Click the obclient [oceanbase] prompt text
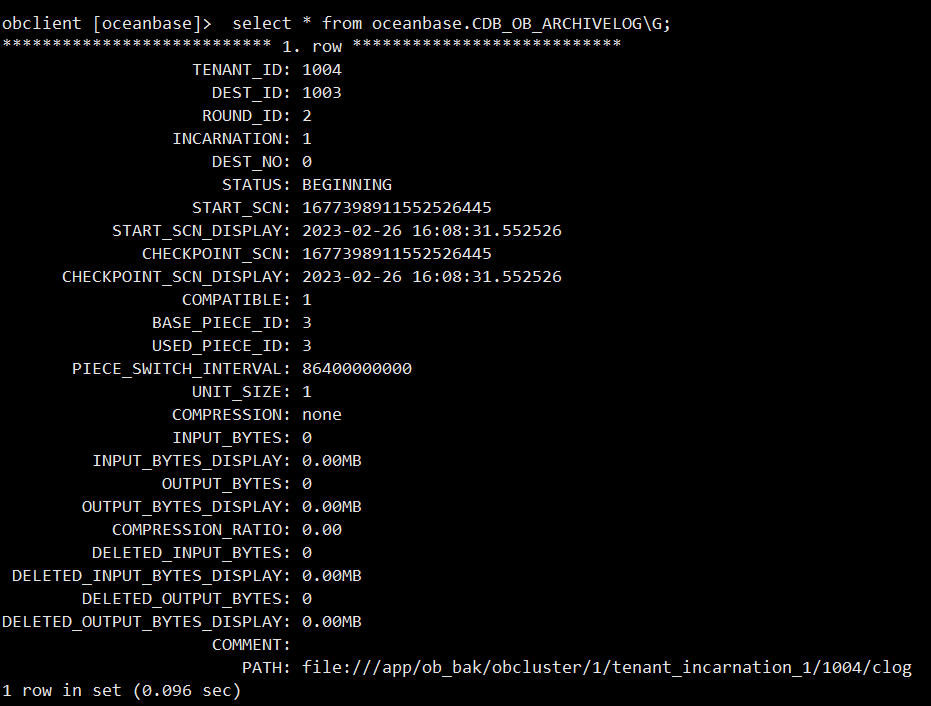The image size is (931, 706). 106,24
